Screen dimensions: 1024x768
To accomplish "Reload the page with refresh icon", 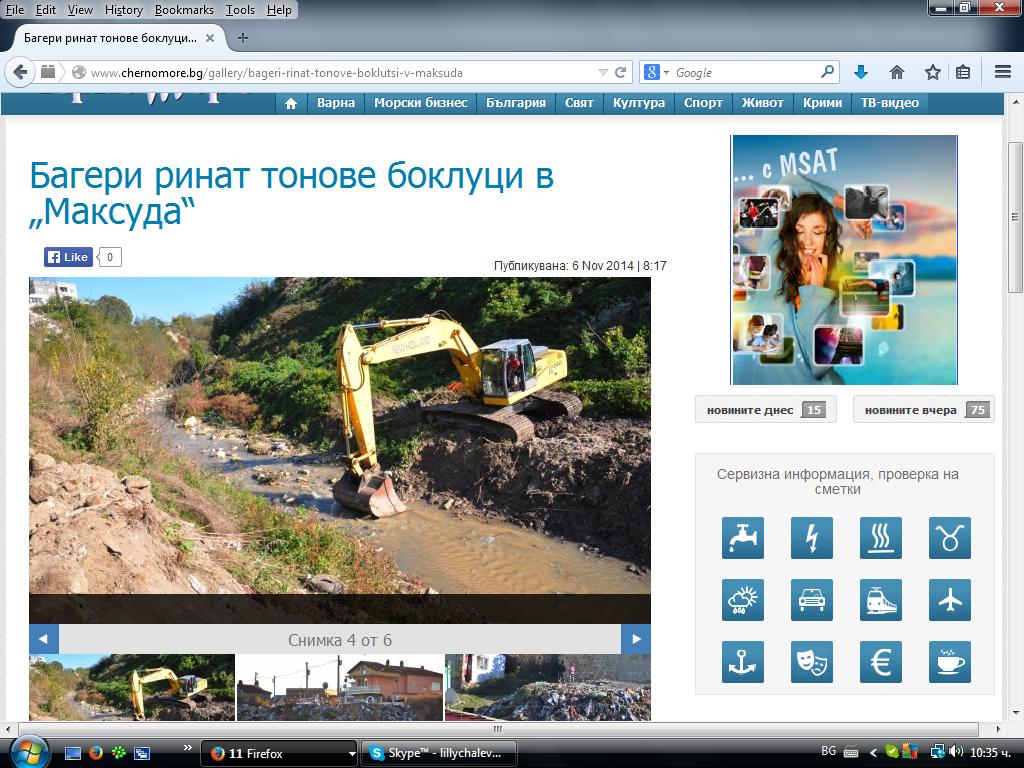I will pos(620,72).
